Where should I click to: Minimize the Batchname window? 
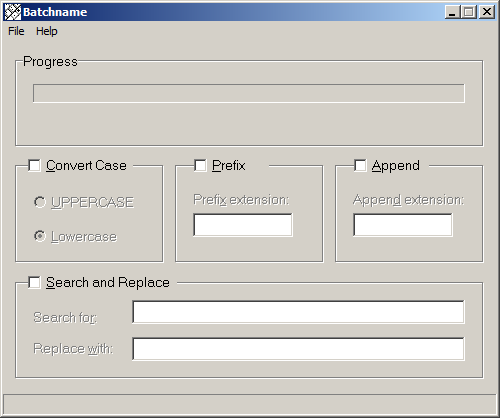coord(452,12)
